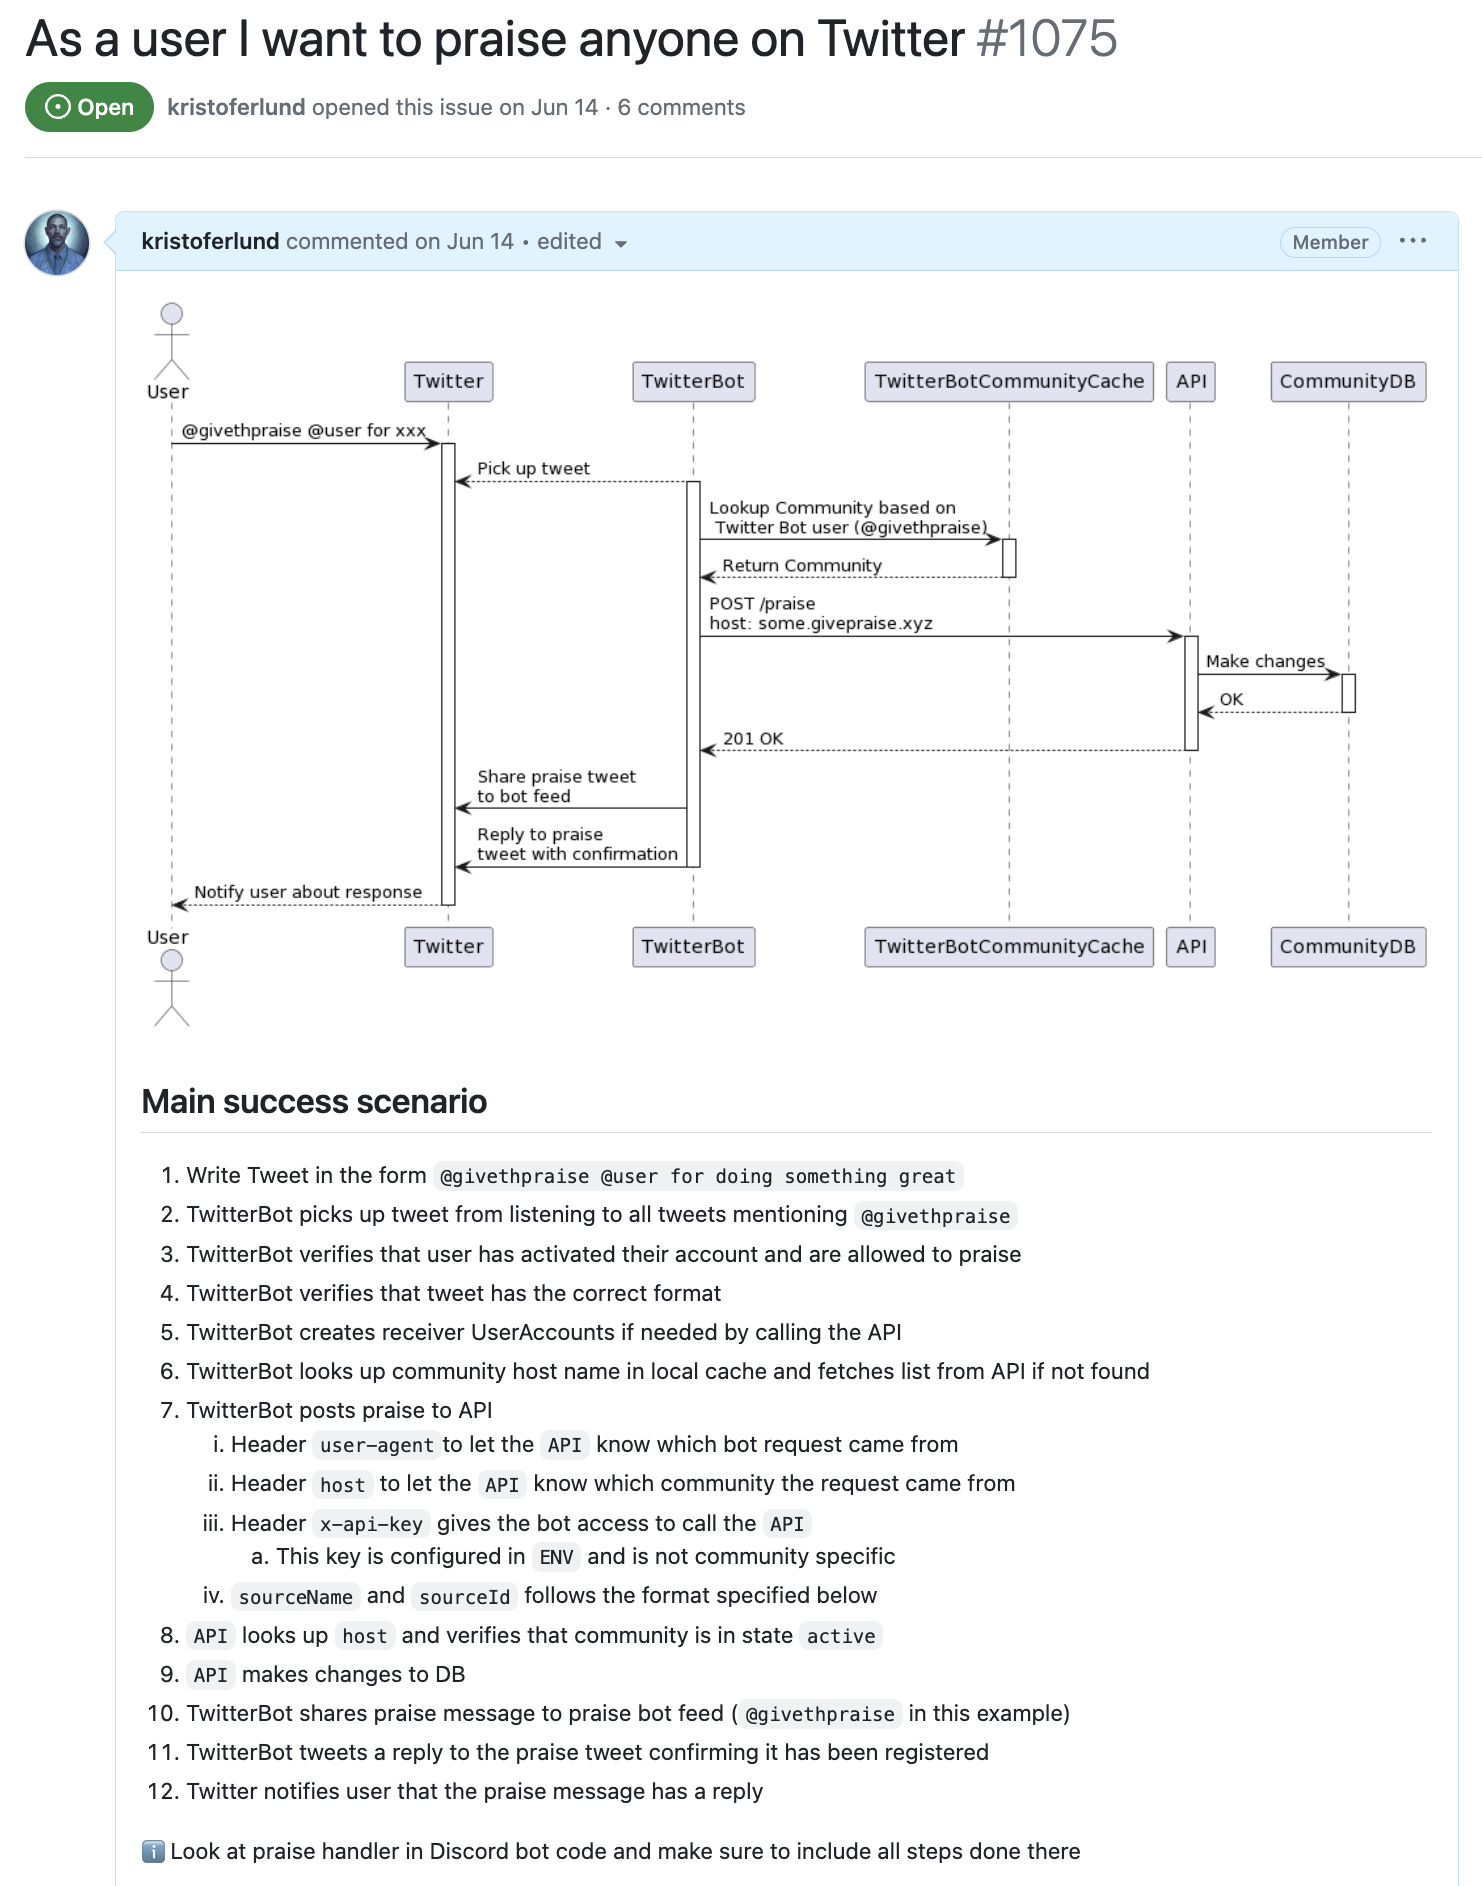This screenshot has height=1886, width=1482.
Task: Click the top TwitterBot diagram box
Action: coord(693,381)
